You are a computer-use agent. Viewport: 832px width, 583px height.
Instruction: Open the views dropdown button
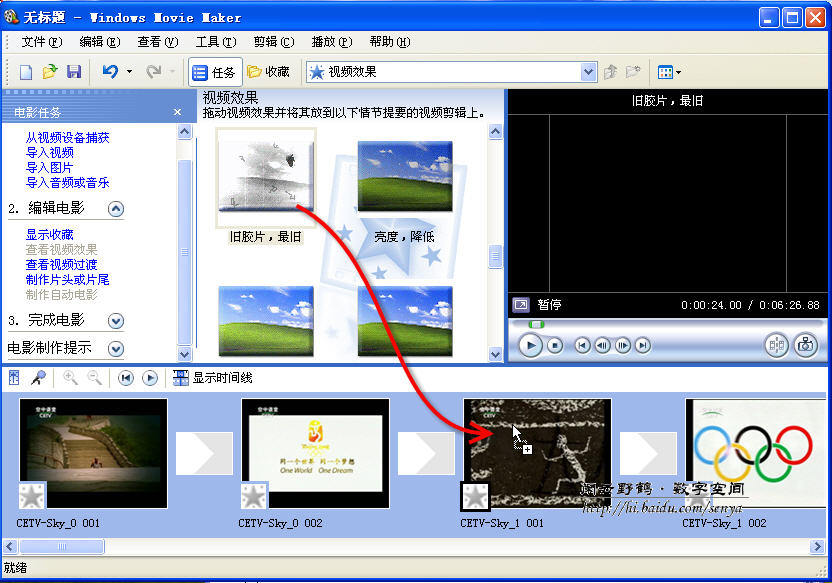point(669,72)
